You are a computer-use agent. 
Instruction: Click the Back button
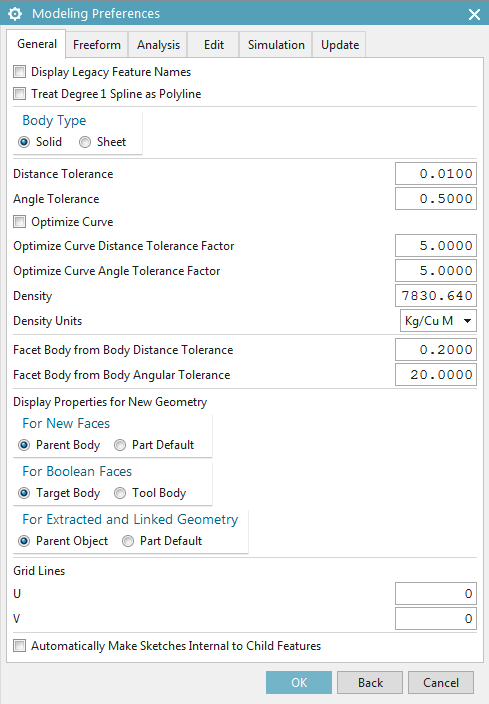click(x=370, y=682)
